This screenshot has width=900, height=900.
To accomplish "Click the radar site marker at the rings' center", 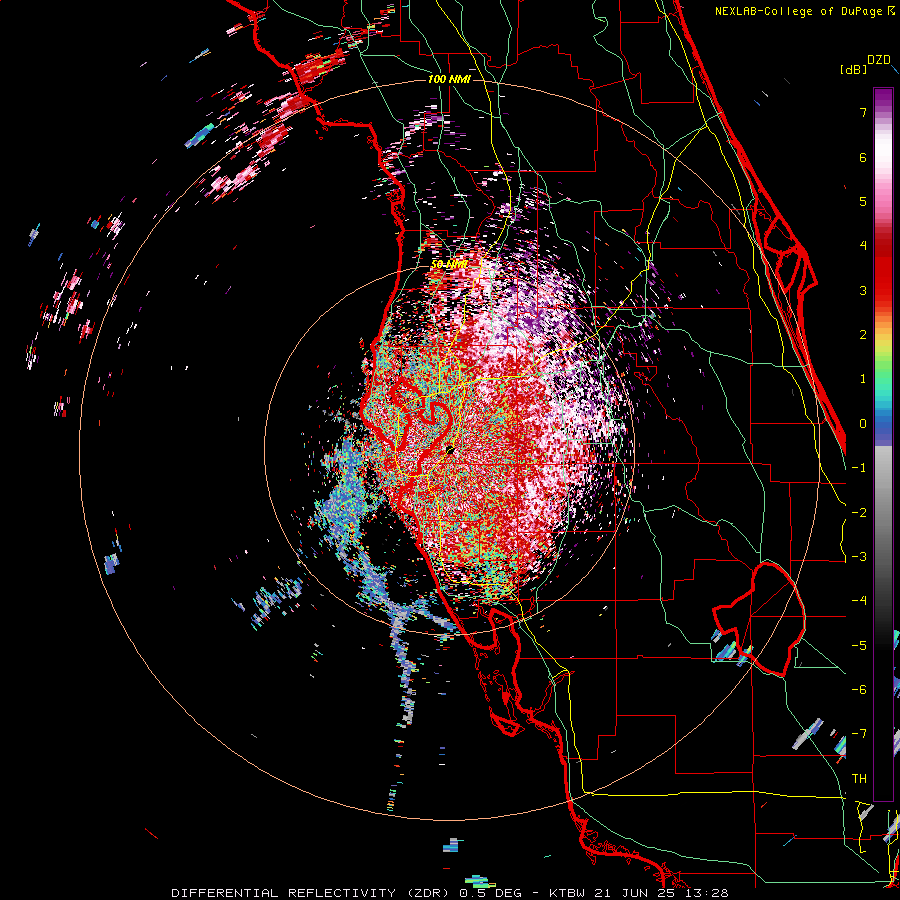I will point(450,451).
